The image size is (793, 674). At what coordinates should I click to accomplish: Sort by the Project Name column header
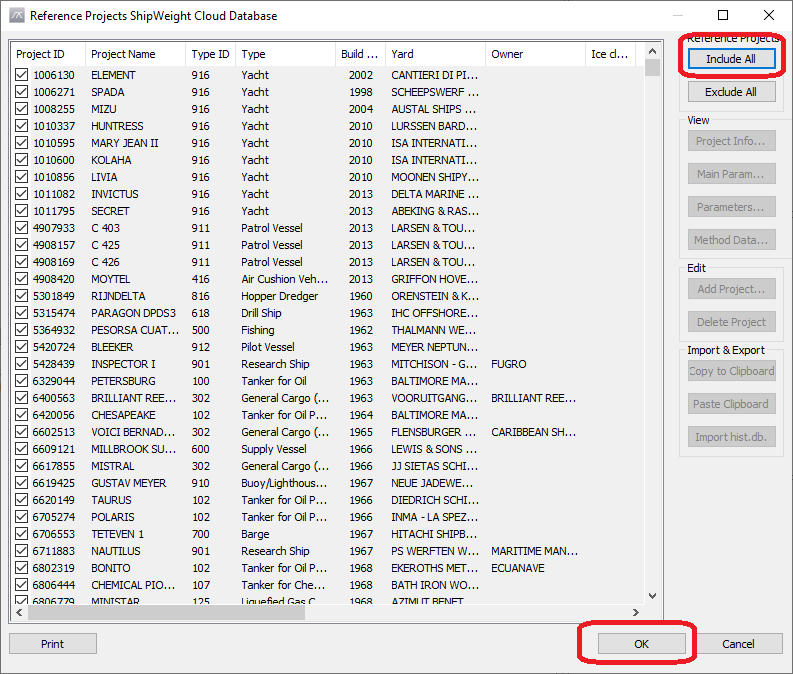[136, 54]
